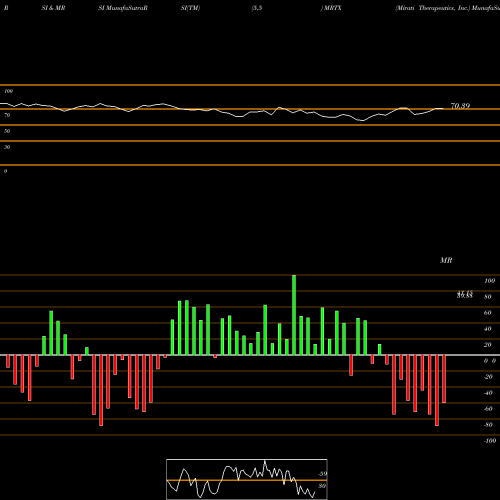This screenshot has height=500, width=500.
Task: Click the -100 label on the MR axis
Action: point(490,441)
